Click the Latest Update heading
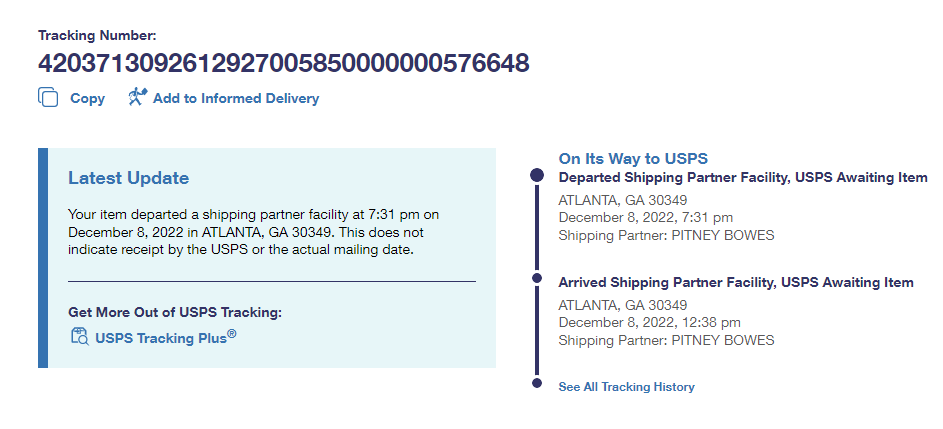The image size is (943, 429). [128, 178]
